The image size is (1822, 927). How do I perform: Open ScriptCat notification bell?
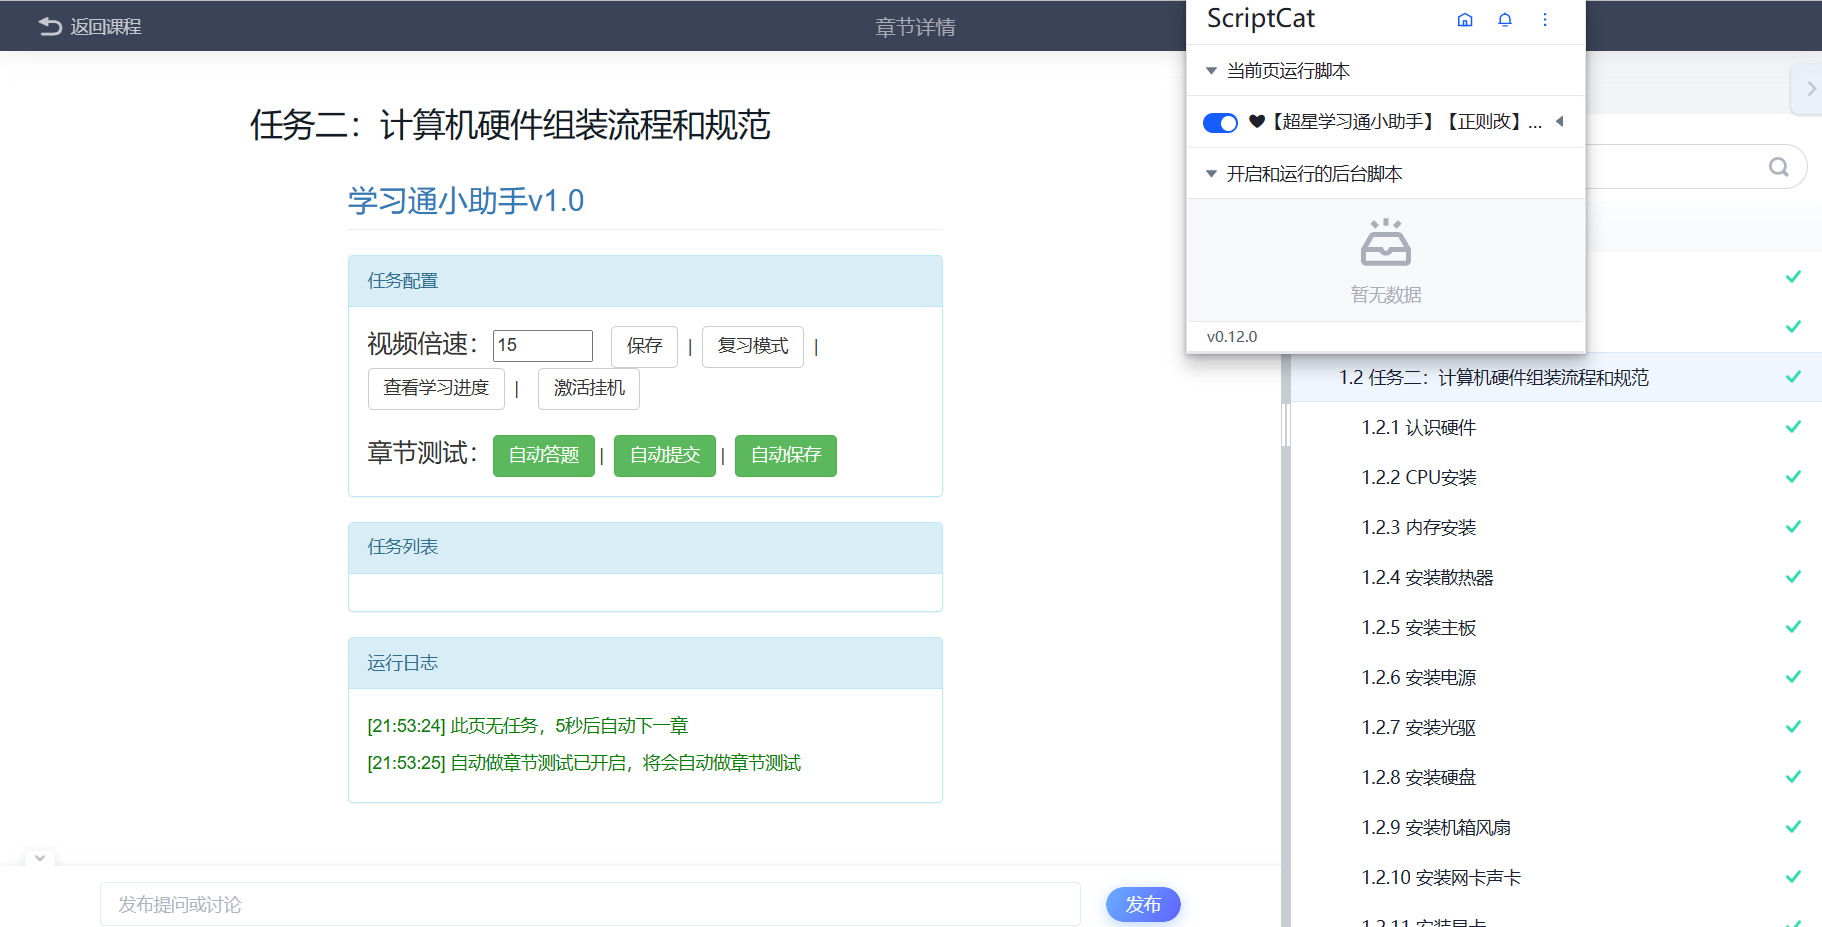[x=1505, y=20]
